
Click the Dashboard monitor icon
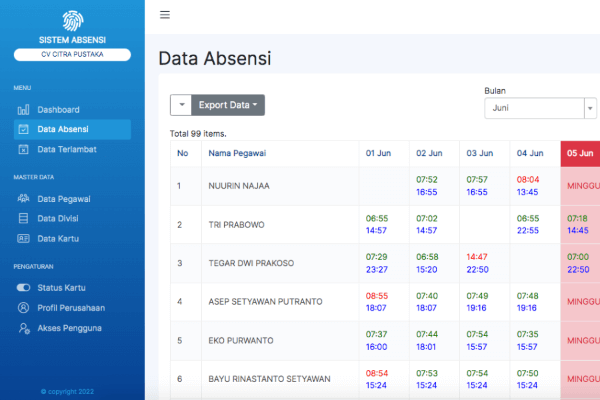[24, 110]
